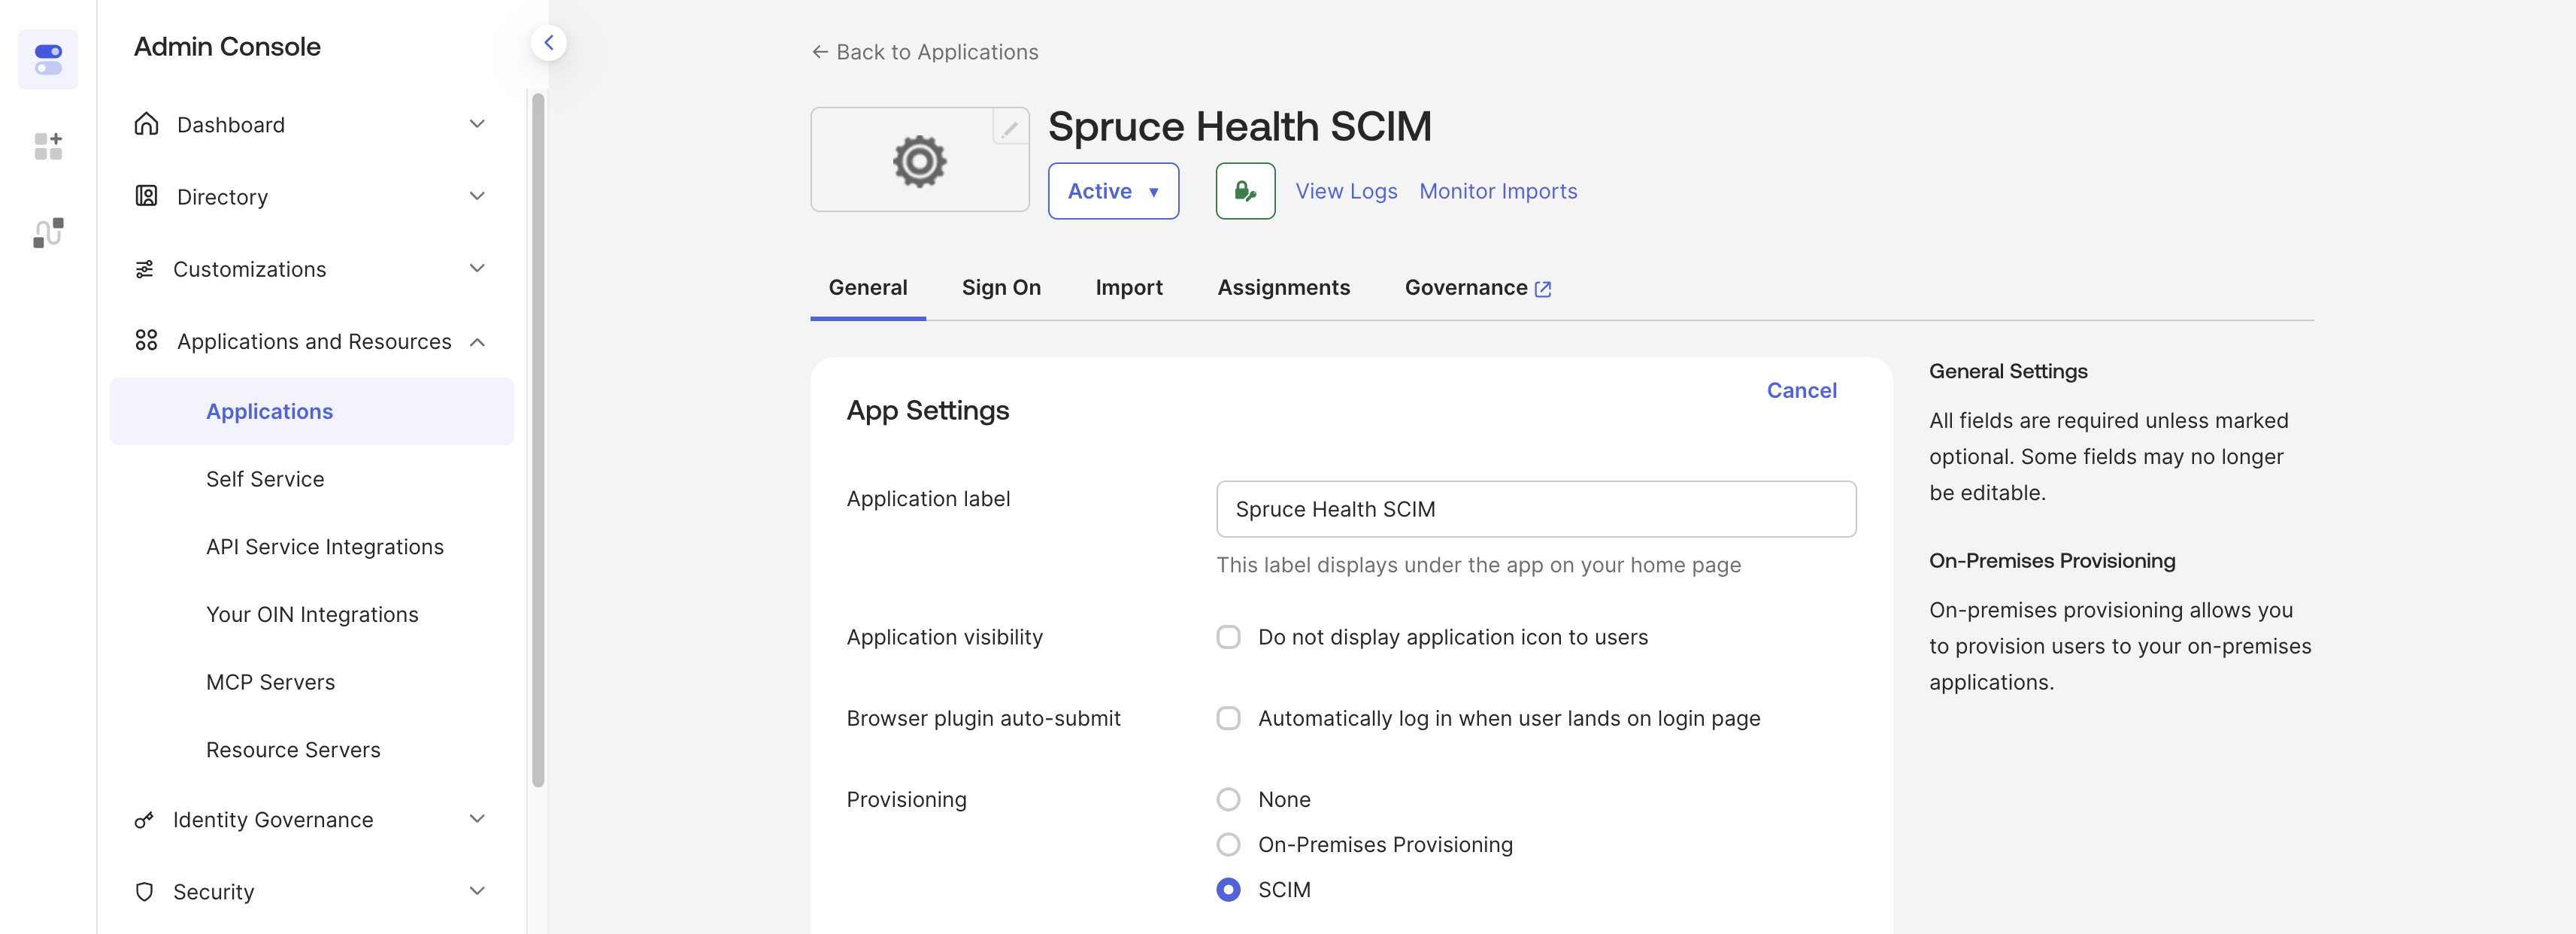Viewport: 2576px width, 934px height.
Task: Cancel App Settings editing
Action: point(1801,390)
